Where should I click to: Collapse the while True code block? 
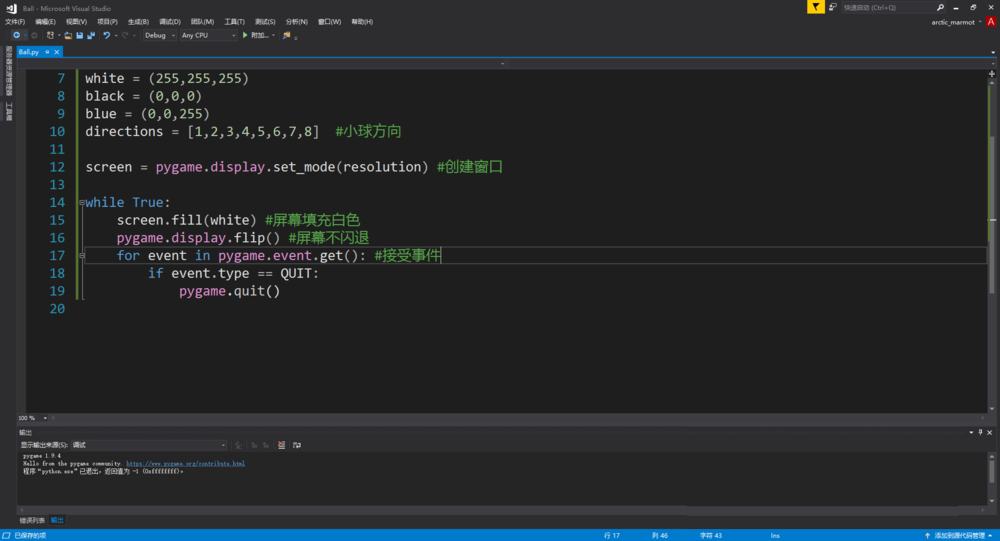coord(82,203)
